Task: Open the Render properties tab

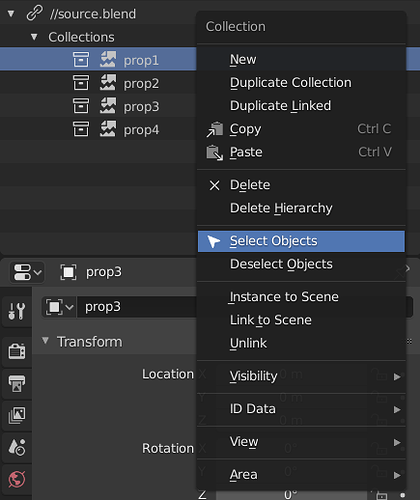Action: 17,351
